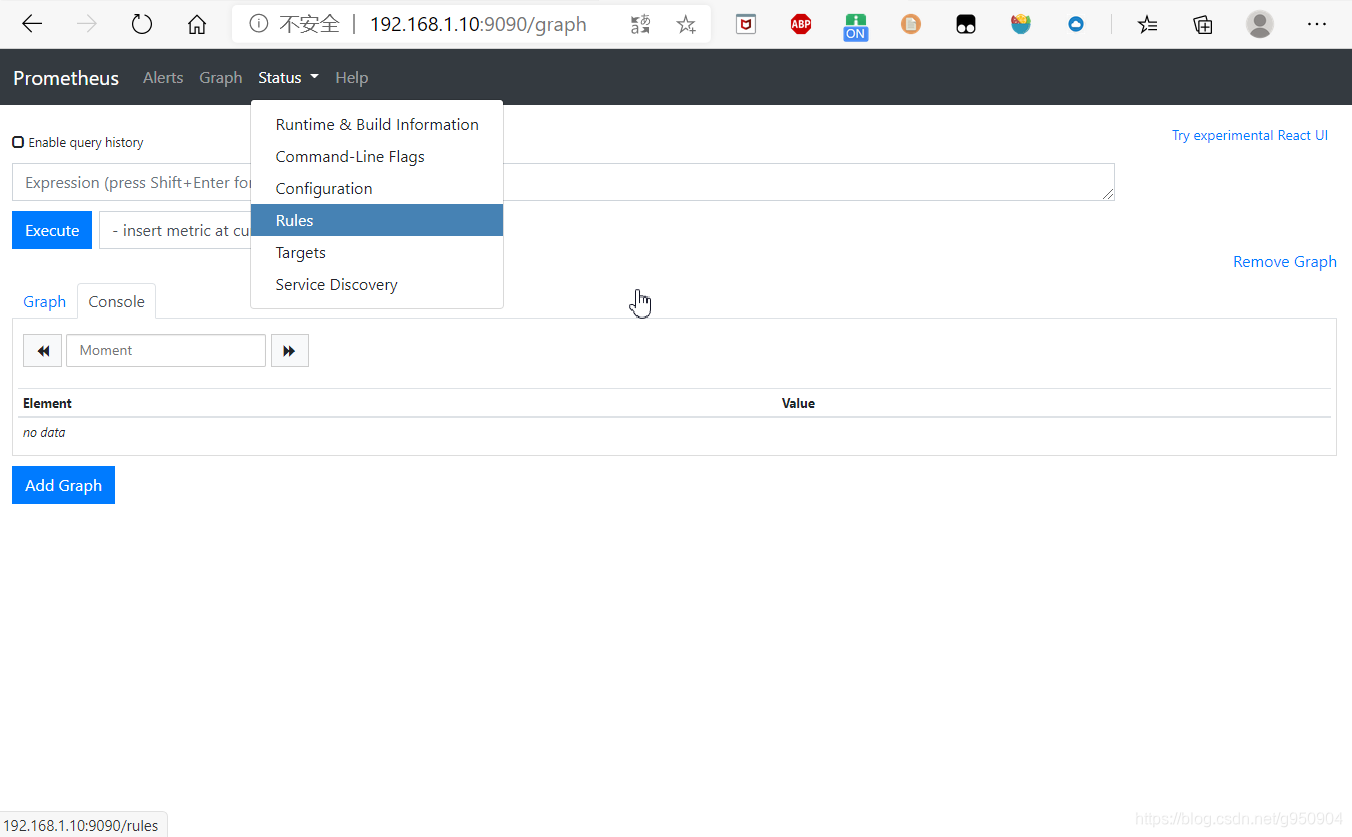
Task: Open the collections icon
Action: pyautogui.click(x=1203, y=24)
